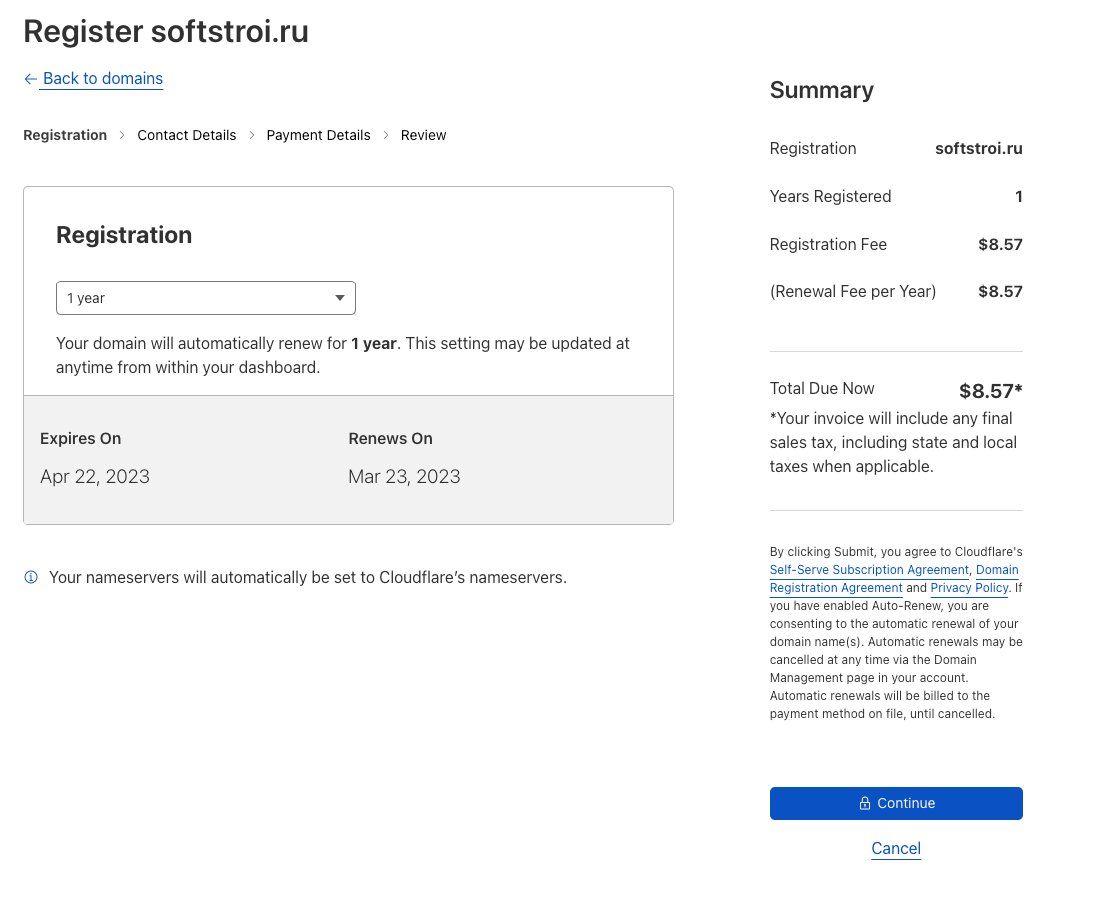
Task: View the Privacy Policy link
Action: [968, 588]
